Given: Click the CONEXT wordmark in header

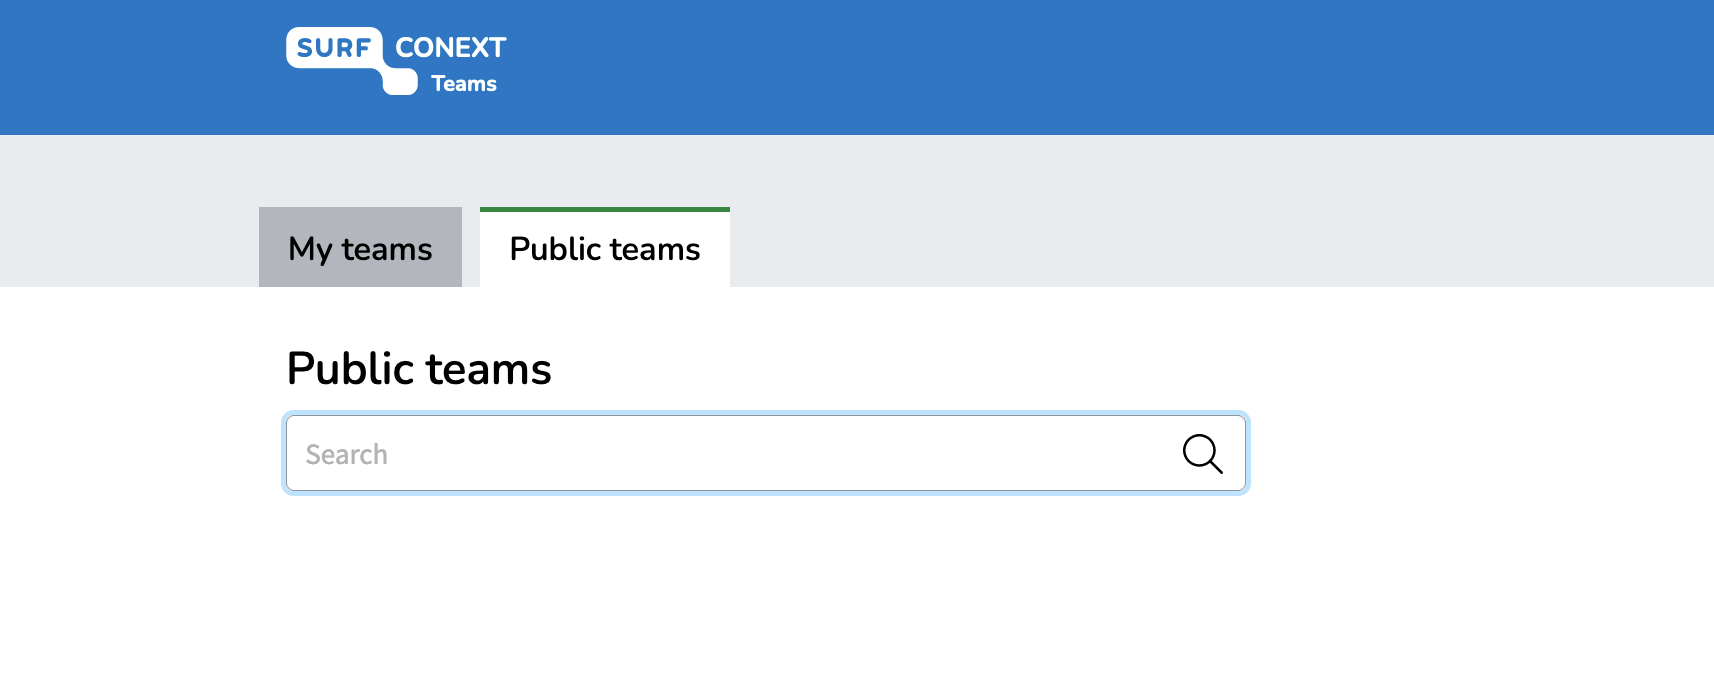Looking at the screenshot, I should point(451,47).
